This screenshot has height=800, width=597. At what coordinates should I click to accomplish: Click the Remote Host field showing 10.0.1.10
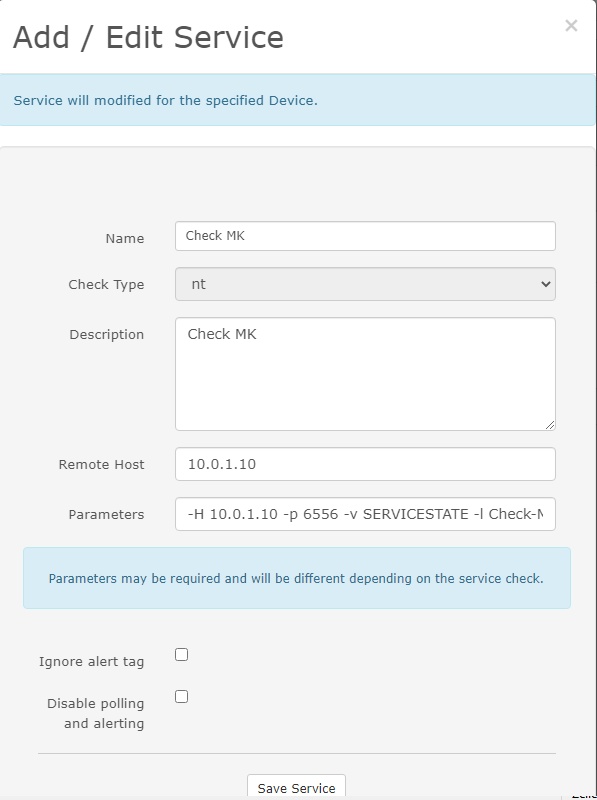365,464
